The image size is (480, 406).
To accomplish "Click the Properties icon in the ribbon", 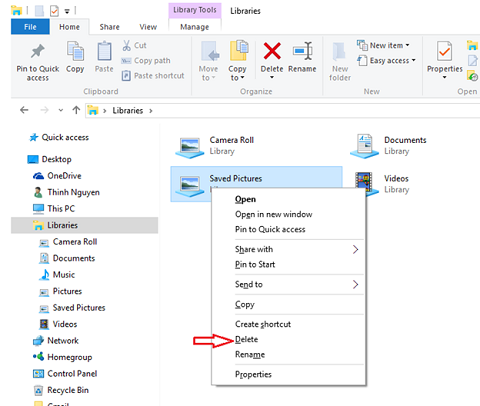I will click(444, 51).
